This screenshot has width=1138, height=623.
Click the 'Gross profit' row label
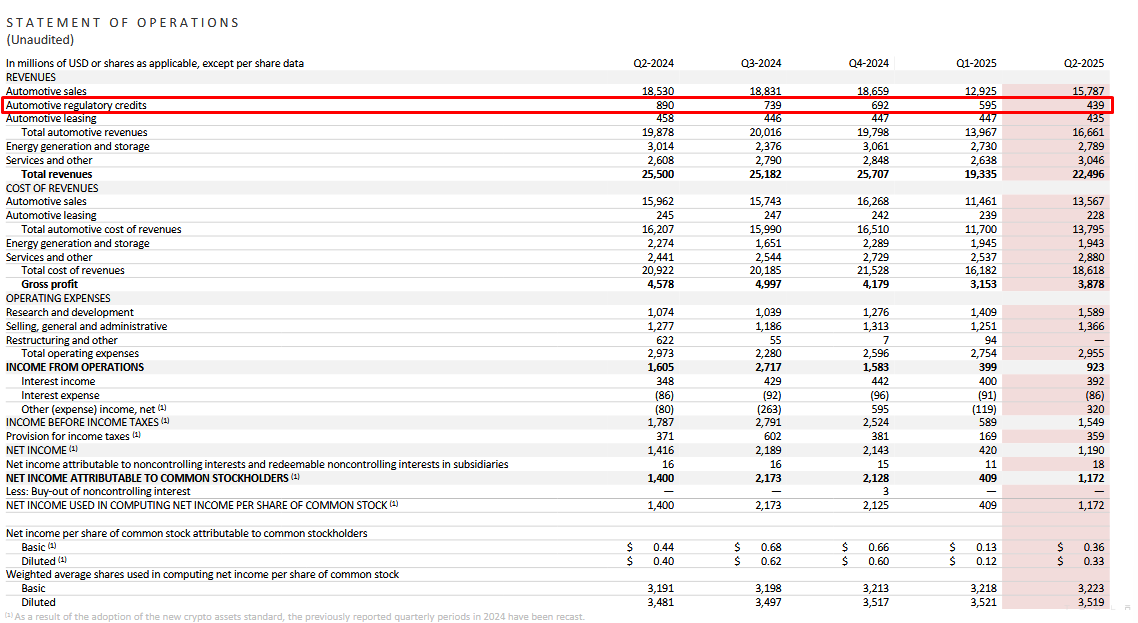(x=49, y=285)
